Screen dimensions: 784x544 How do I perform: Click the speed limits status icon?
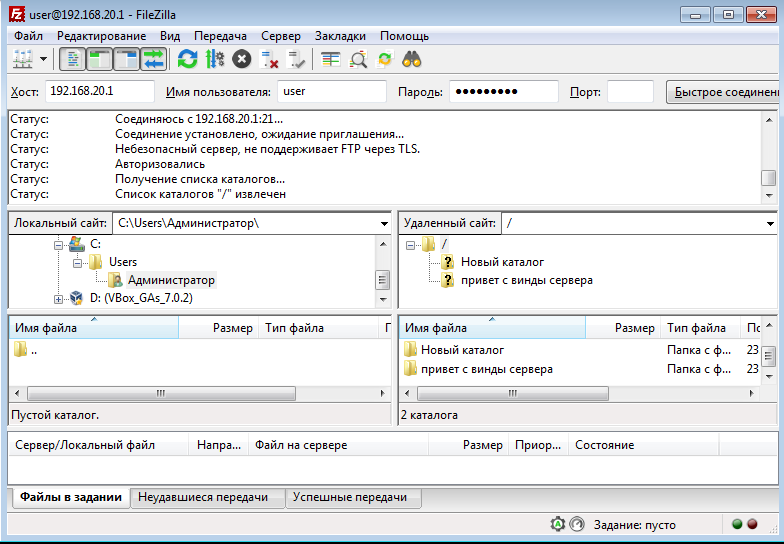(x=577, y=524)
